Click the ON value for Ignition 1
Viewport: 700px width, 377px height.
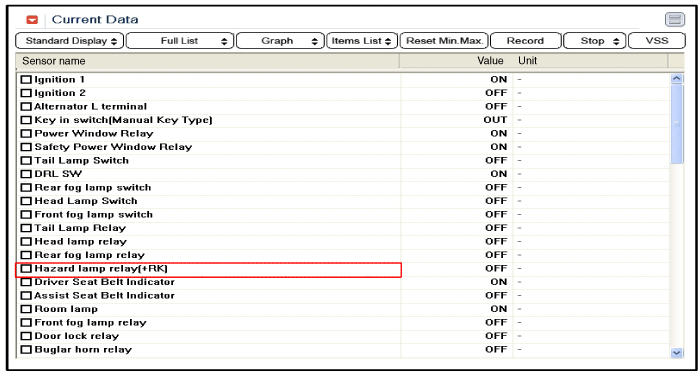(x=499, y=80)
